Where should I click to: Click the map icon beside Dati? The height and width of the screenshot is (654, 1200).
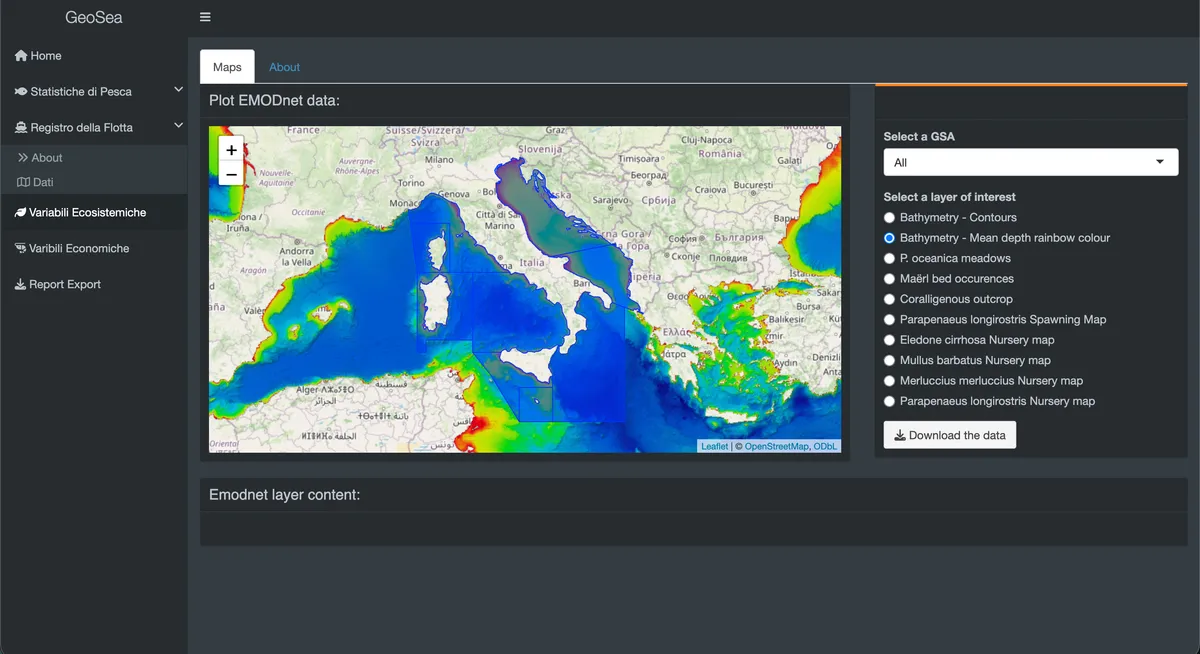(23, 183)
